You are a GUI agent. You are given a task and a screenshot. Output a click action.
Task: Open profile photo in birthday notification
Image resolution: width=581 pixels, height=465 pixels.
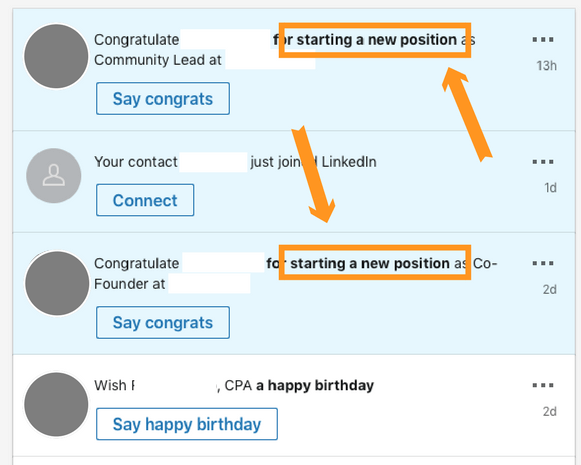point(56,404)
